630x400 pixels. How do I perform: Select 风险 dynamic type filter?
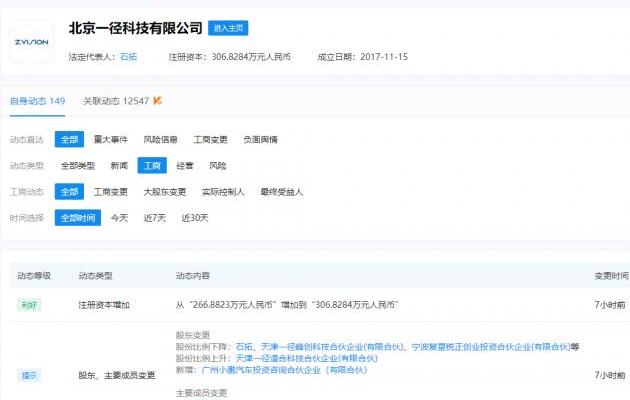pos(218,165)
